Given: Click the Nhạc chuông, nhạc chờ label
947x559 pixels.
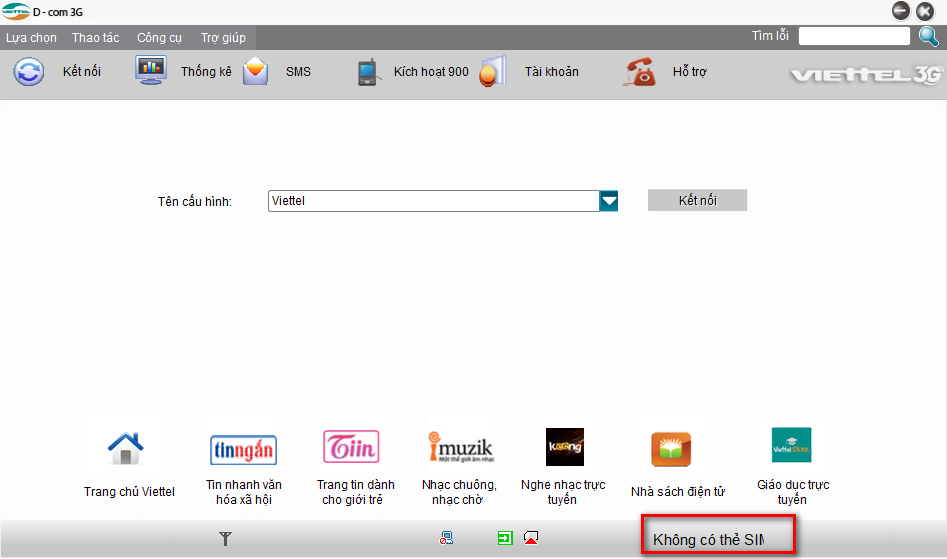Looking at the screenshot, I should (x=459, y=492).
